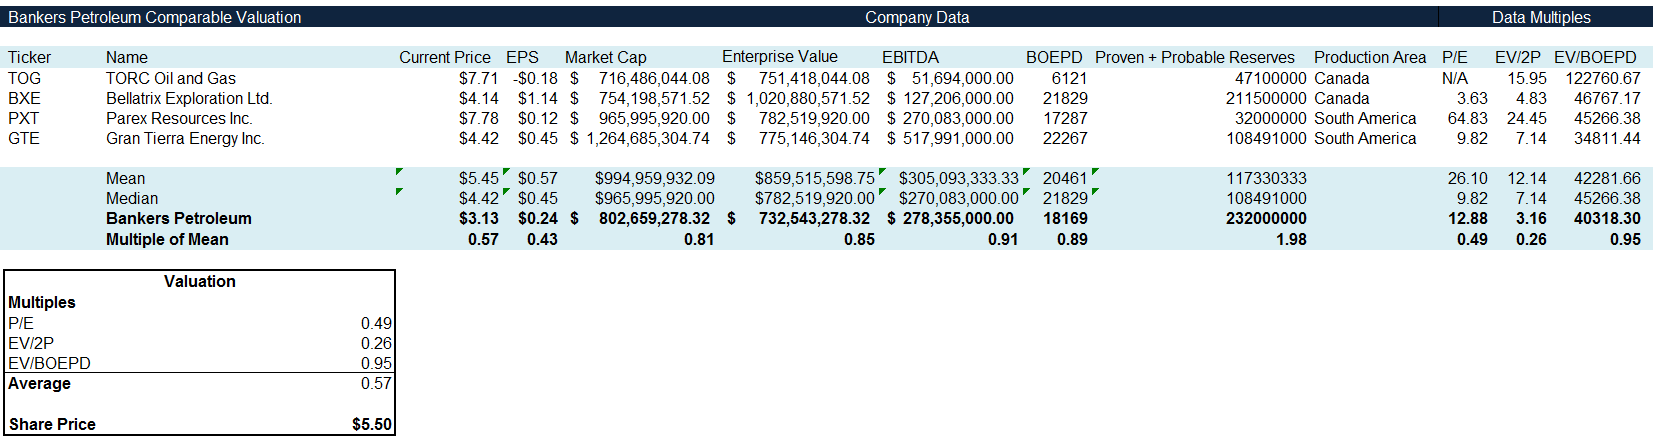Select the Mean EBITDA cell $305,093,333.33
Screen dimensions: 1653x440
(957, 178)
